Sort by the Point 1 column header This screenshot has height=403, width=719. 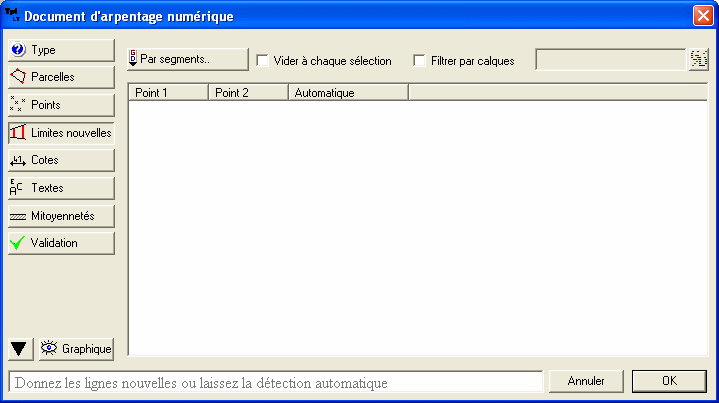[x=167, y=93]
